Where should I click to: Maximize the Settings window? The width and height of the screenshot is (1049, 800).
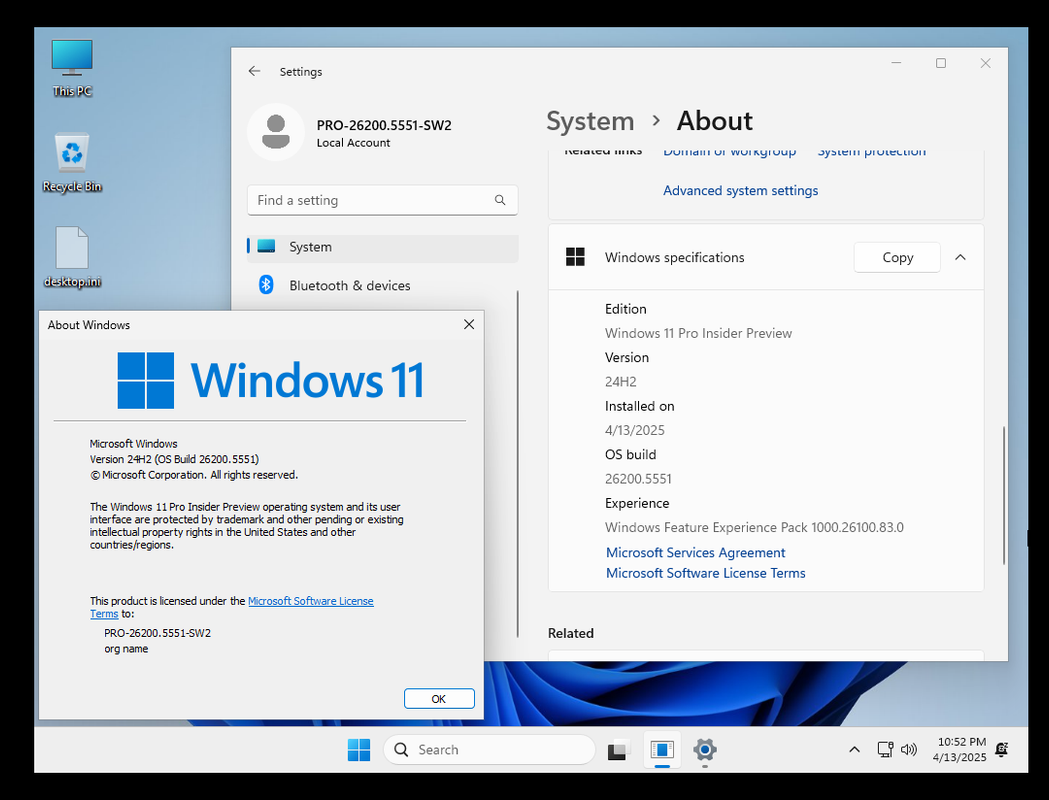(x=941, y=63)
